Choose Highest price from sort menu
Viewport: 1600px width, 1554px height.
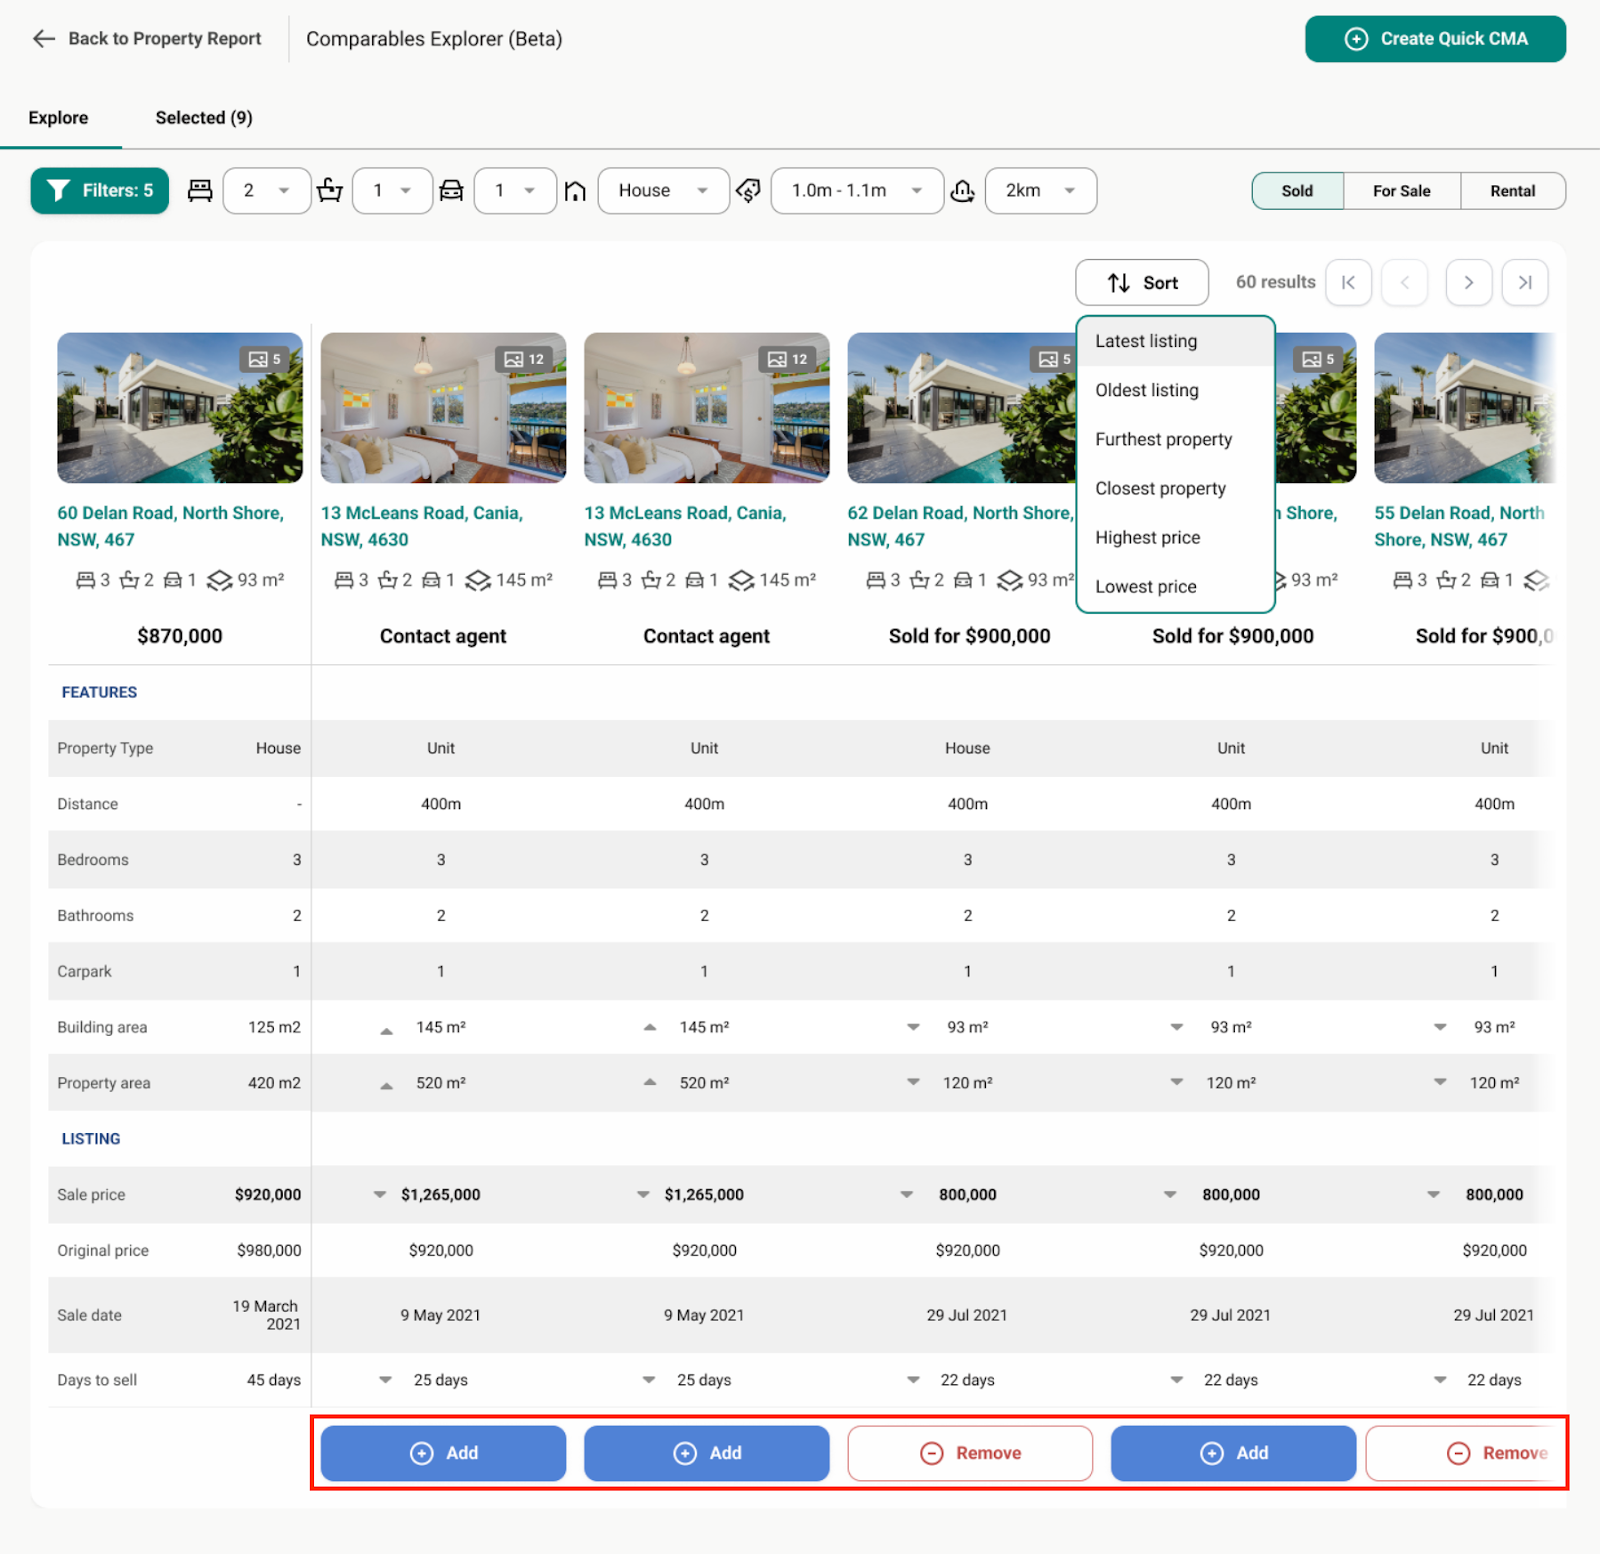[1147, 538]
